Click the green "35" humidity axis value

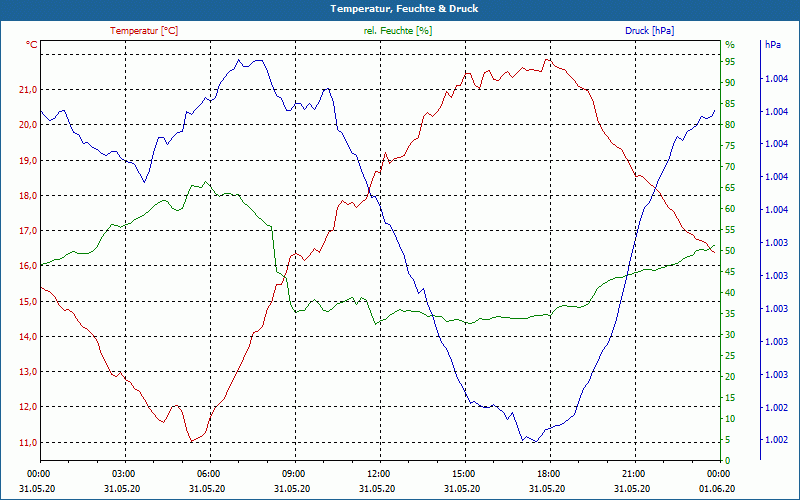click(x=730, y=314)
